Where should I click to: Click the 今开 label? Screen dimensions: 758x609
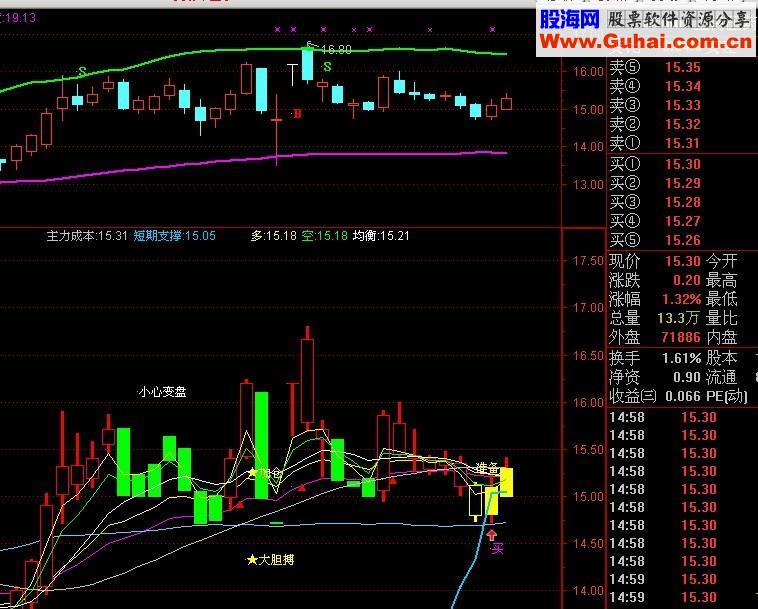(x=721, y=261)
